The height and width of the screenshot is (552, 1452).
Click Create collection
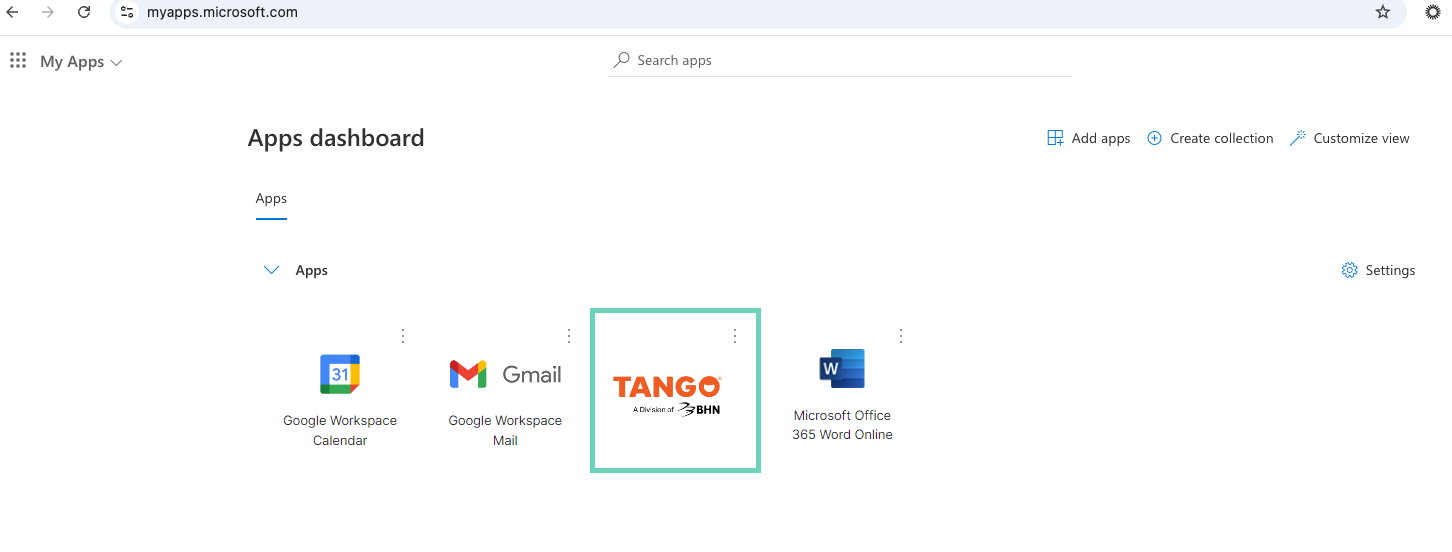1209,138
